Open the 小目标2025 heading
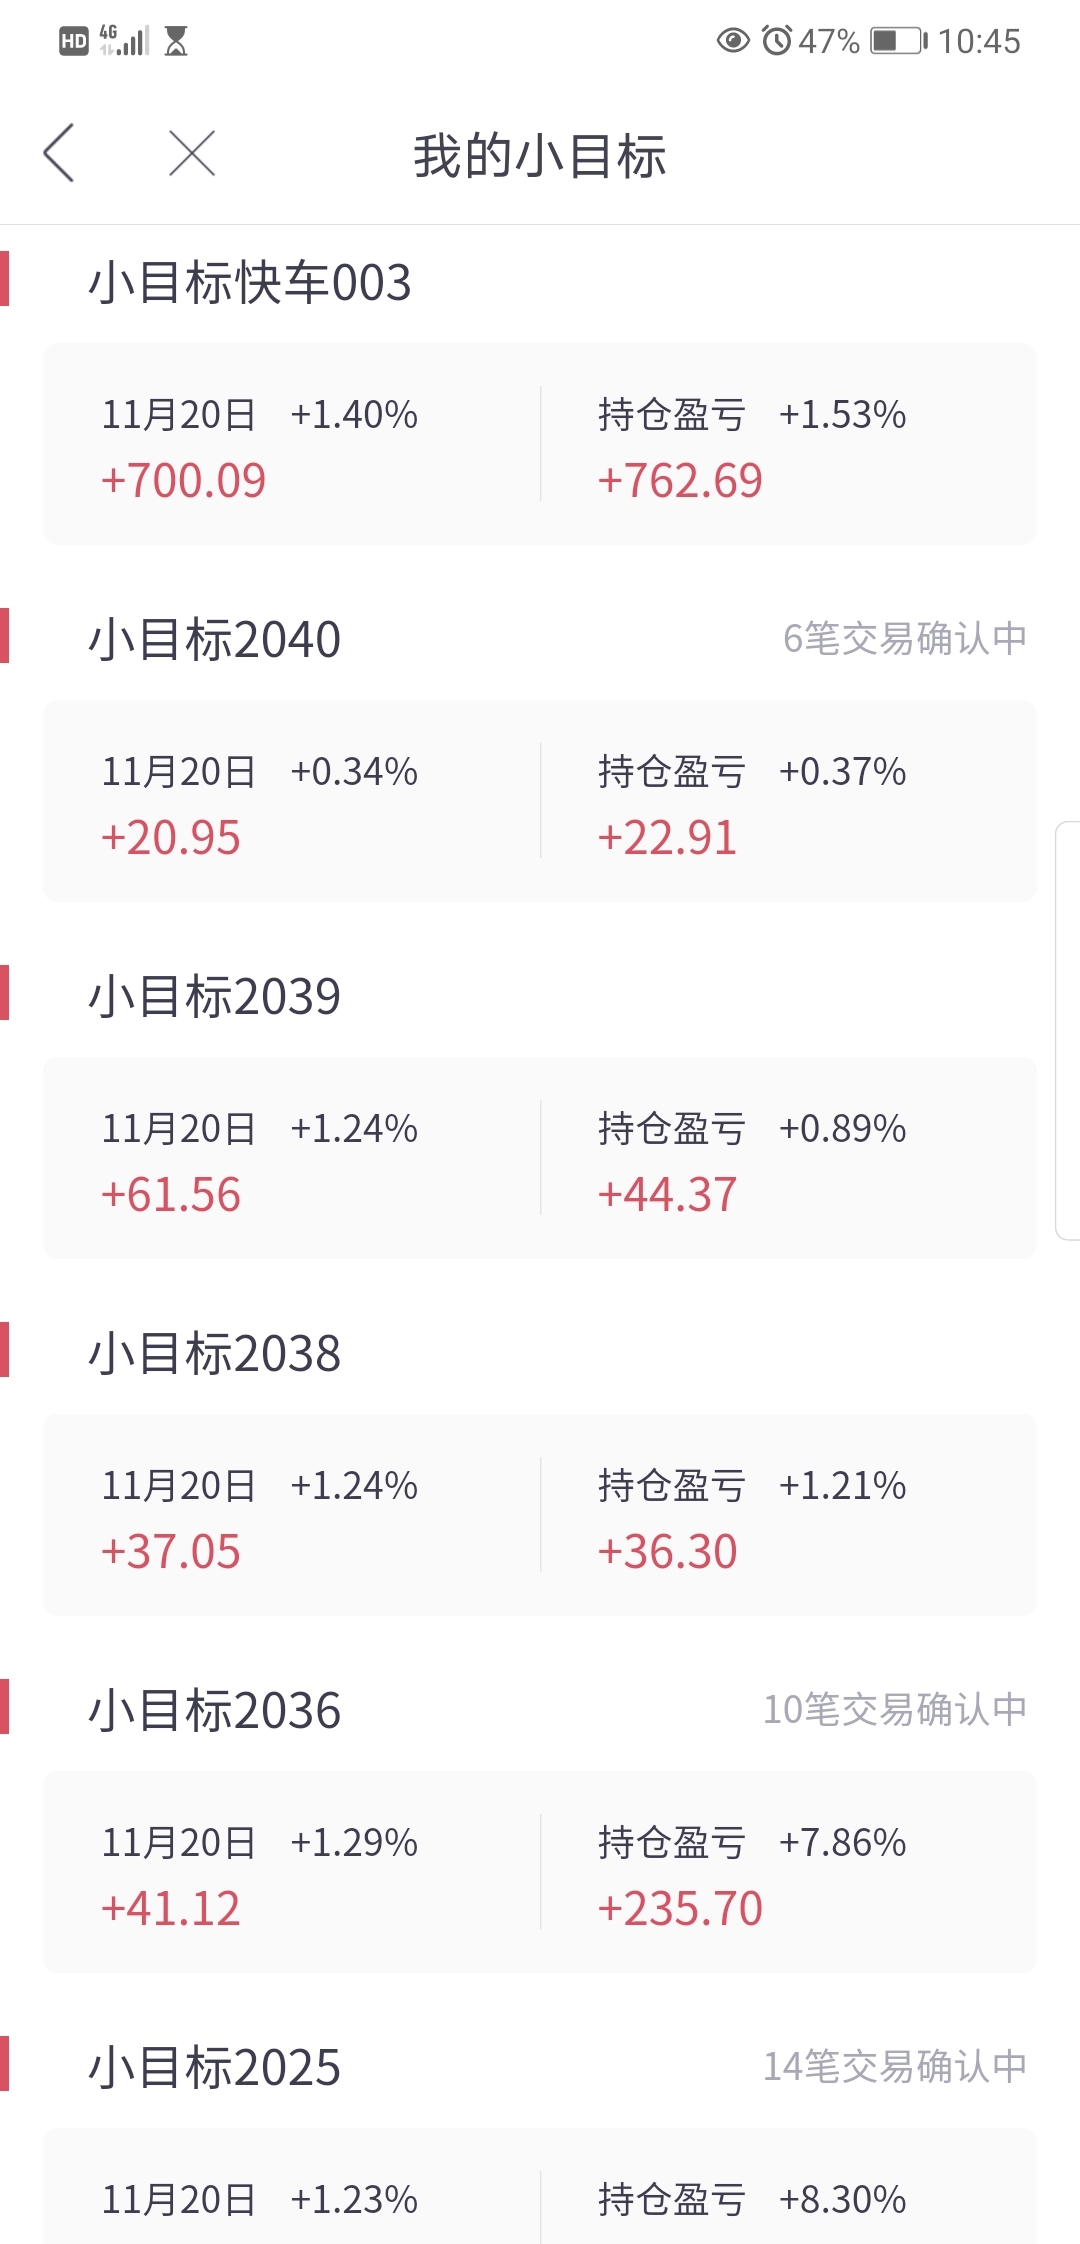 215,2067
